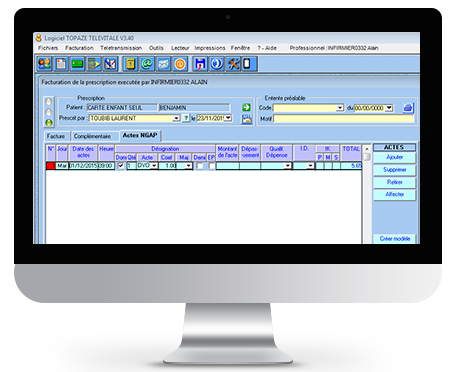Click the patients (two people) toolbar icon
The image size is (451, 372).
point(44,64)
